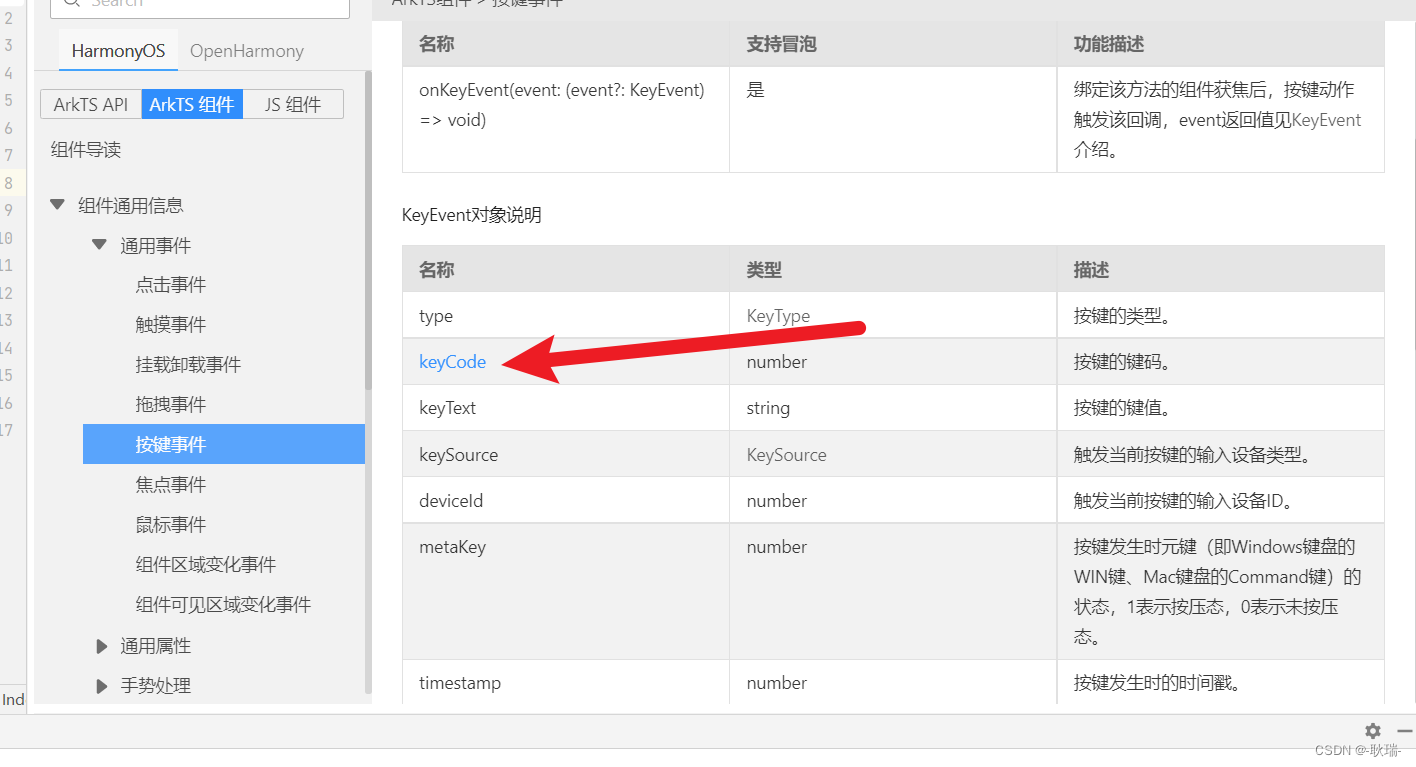Viewport: 1416px width, 767px height.
Task: Click the 触发当前按键的输入设备类型 description cell
Action: tap(1221, 455)
